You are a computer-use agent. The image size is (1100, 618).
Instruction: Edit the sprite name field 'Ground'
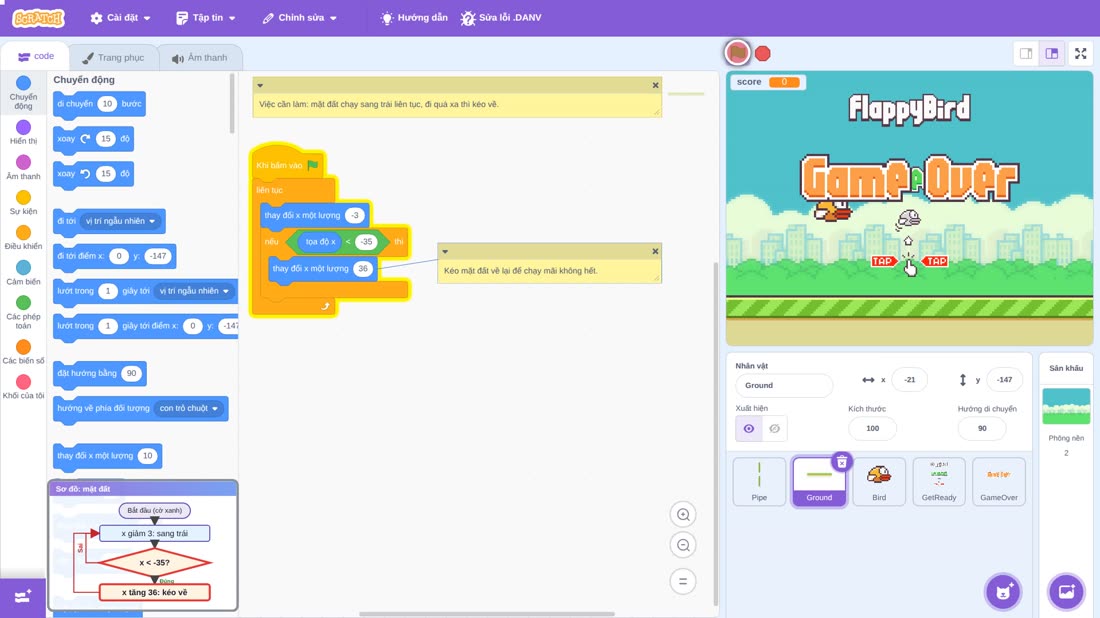pyautogui.click(x=784, y=385)
